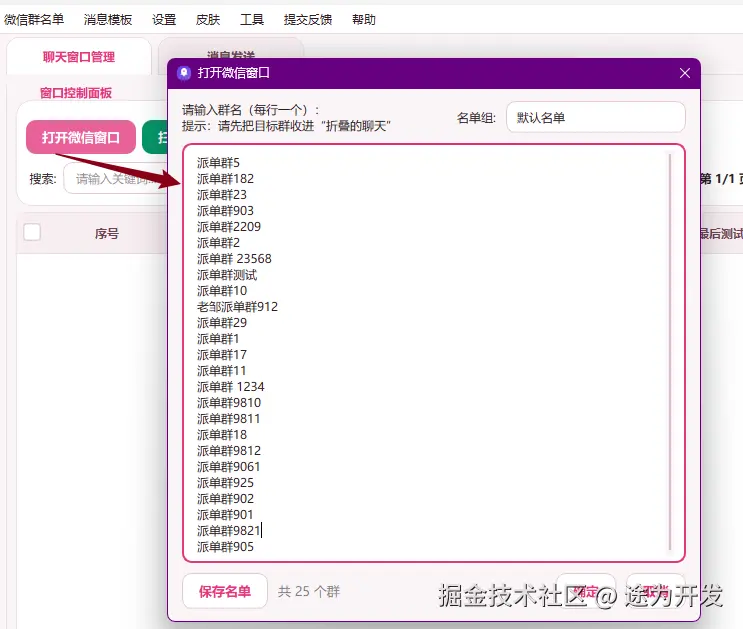Click the 共 25 个群 count label

[308, 592]
